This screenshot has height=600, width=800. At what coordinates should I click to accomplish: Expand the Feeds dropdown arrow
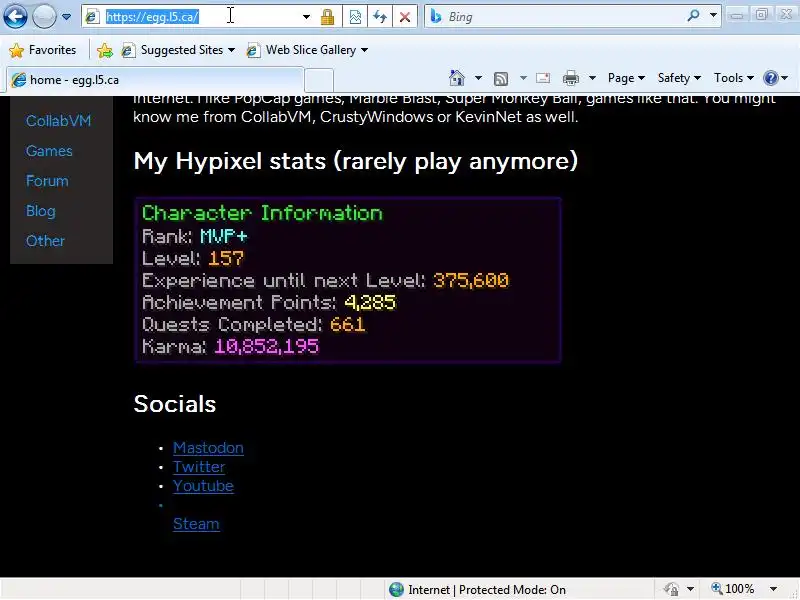coord(523,78)
